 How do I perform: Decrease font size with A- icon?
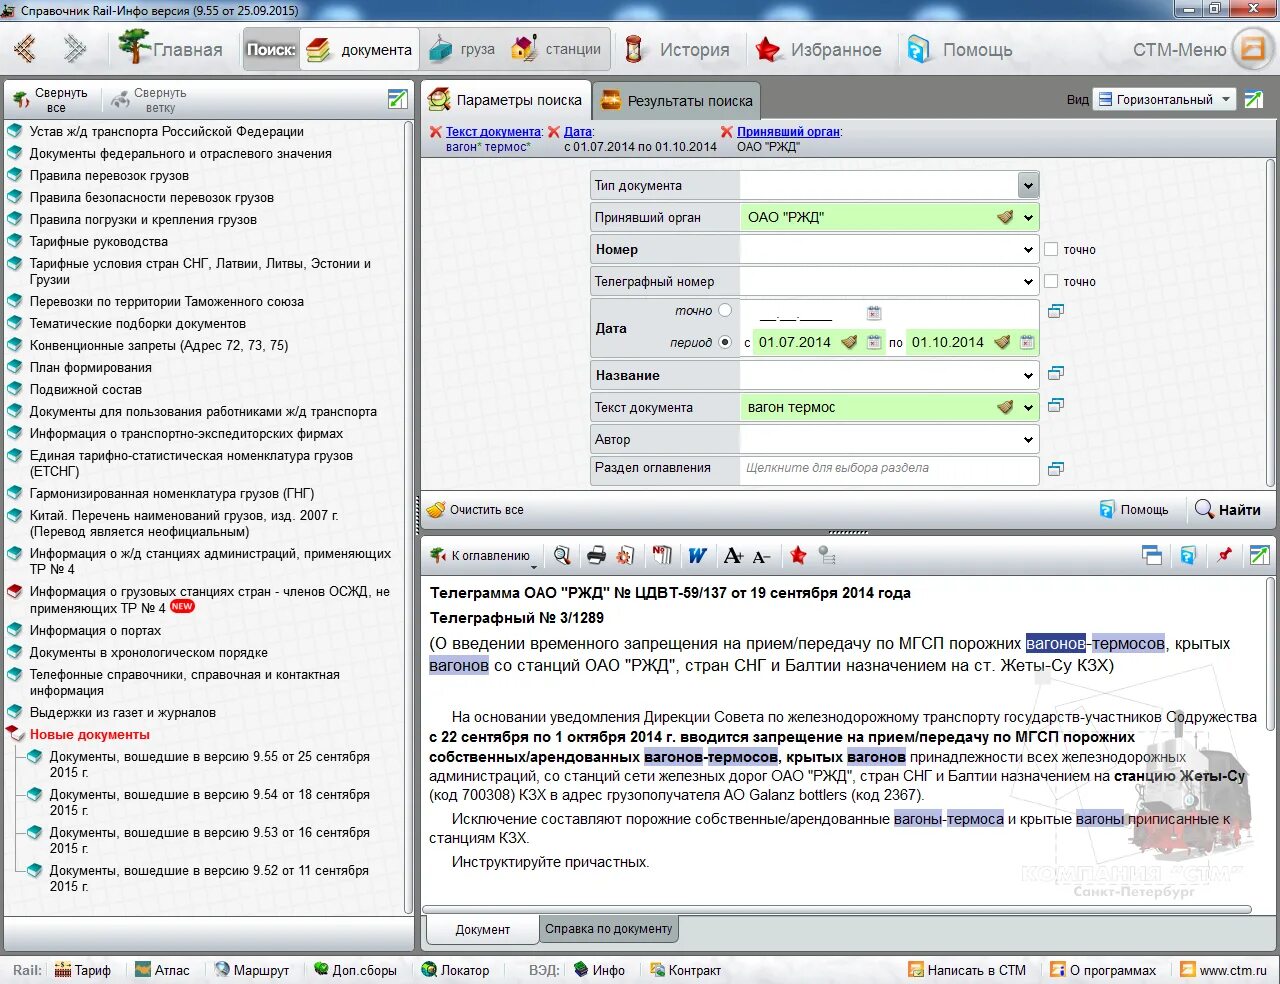(761, 556)
